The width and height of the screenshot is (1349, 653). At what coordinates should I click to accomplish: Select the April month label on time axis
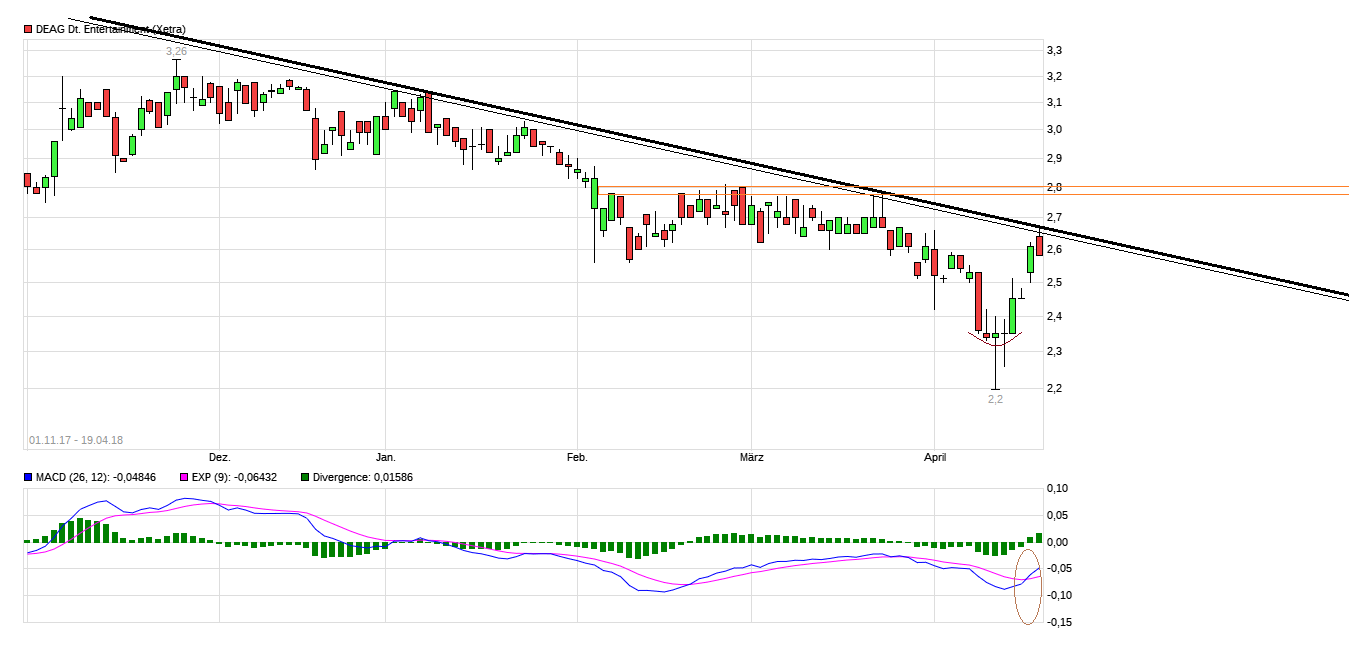(x=934, y=458)
